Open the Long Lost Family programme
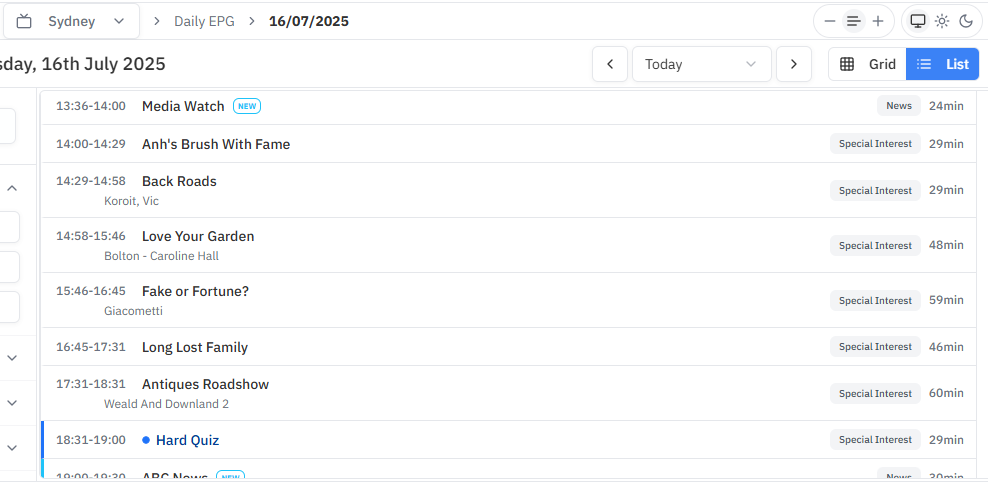The height and width of the screenshot is (485, 988). point(508,346)
